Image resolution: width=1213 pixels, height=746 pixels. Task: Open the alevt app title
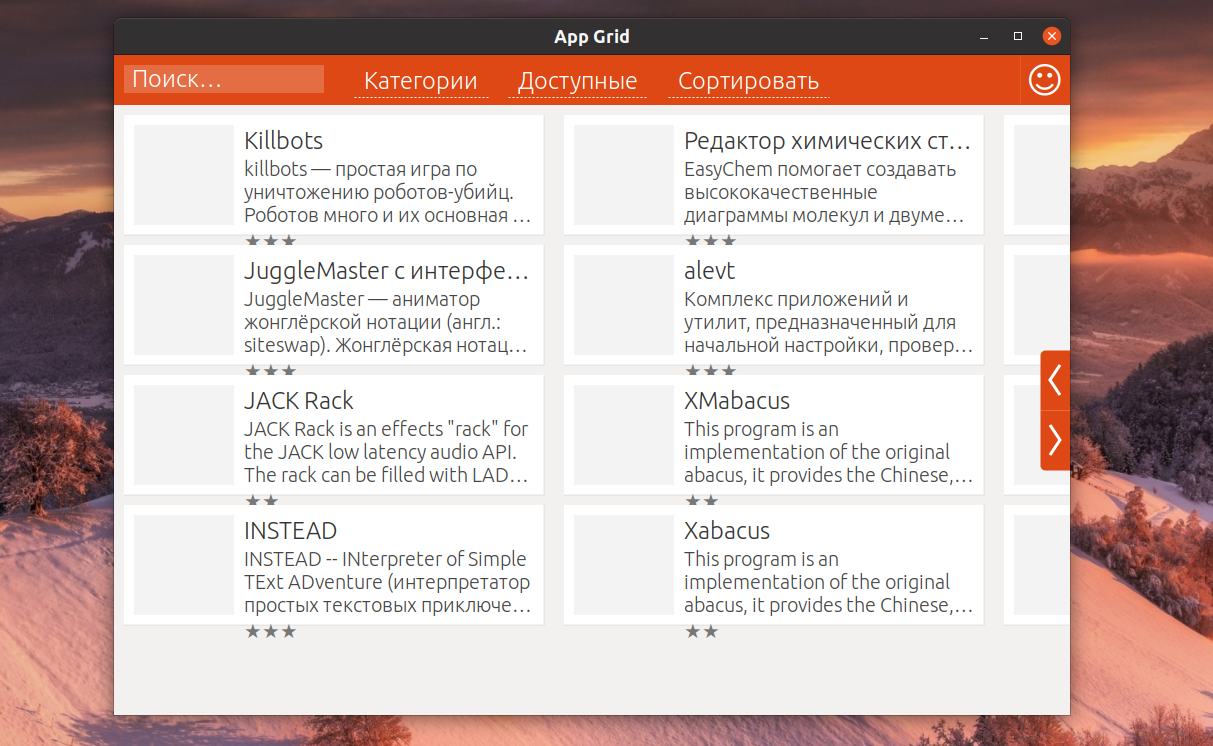710,271
